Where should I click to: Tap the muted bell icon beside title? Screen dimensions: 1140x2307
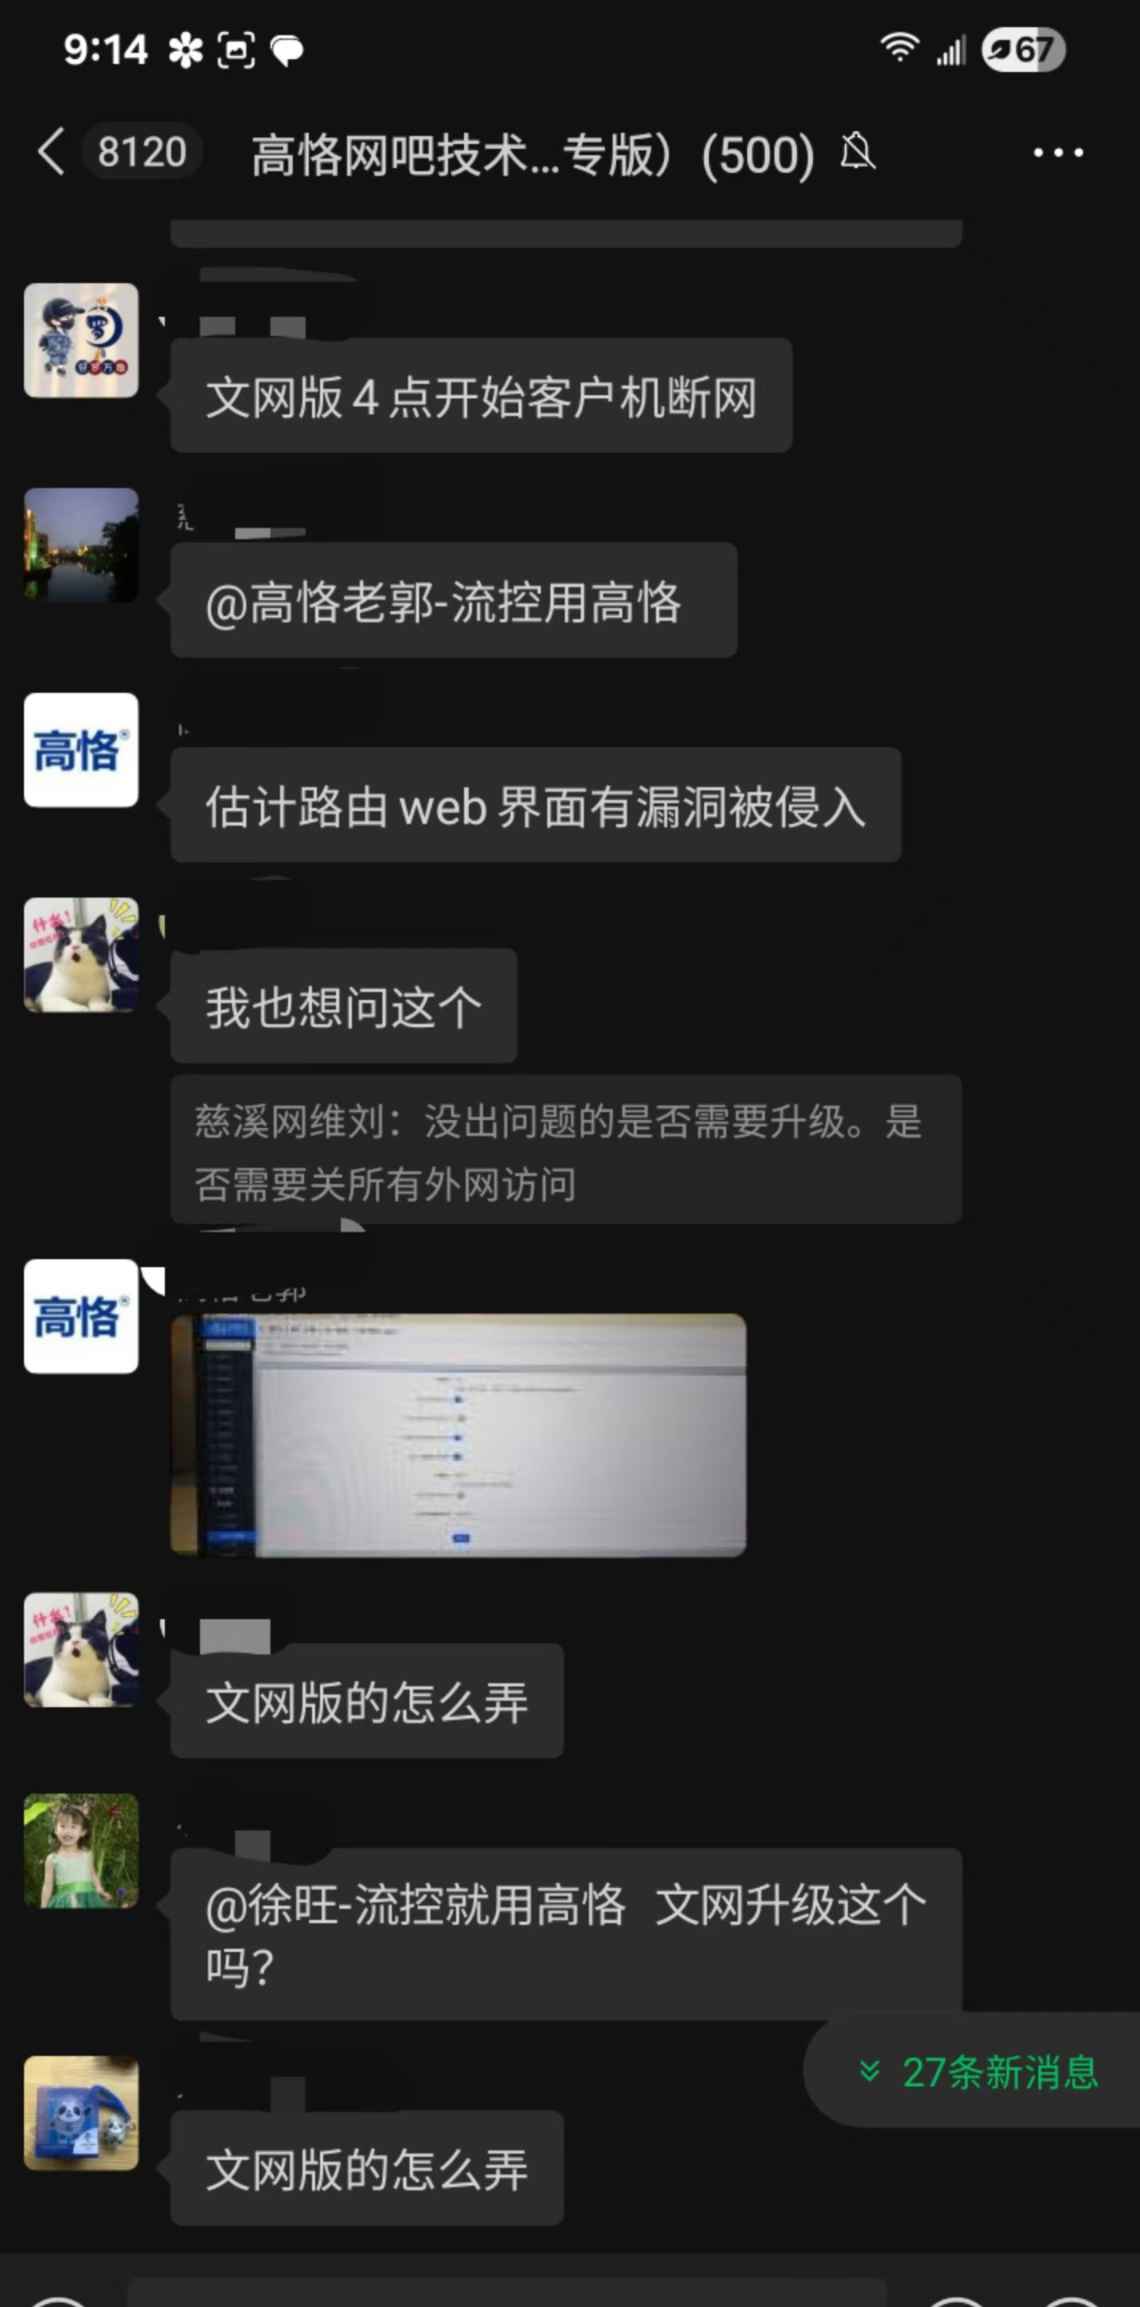point(858,153)
